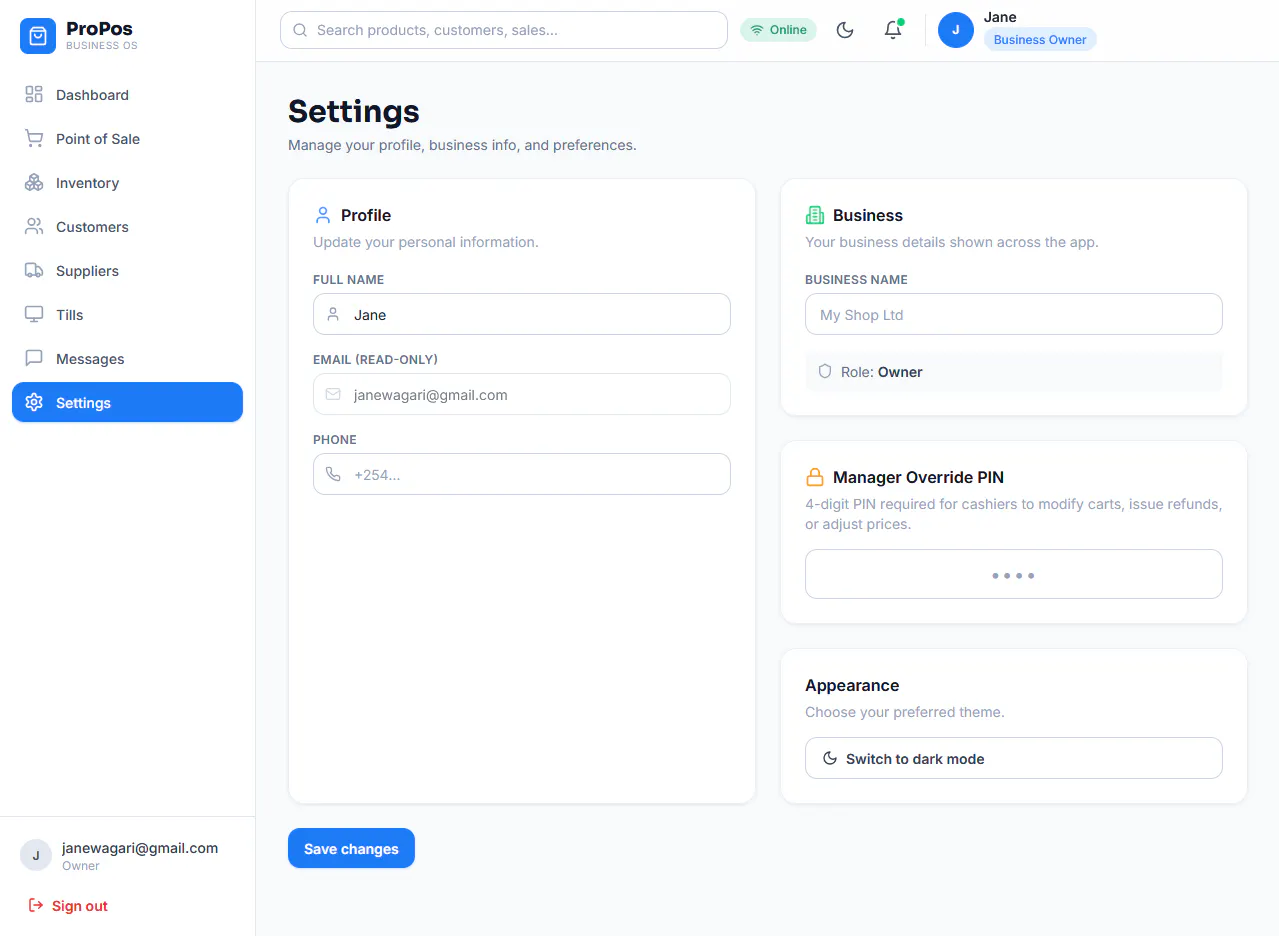Click the Messages chat bubble icon
Image resolution: width=1279 pixels, height=936 pixels.
coord(34,358)
